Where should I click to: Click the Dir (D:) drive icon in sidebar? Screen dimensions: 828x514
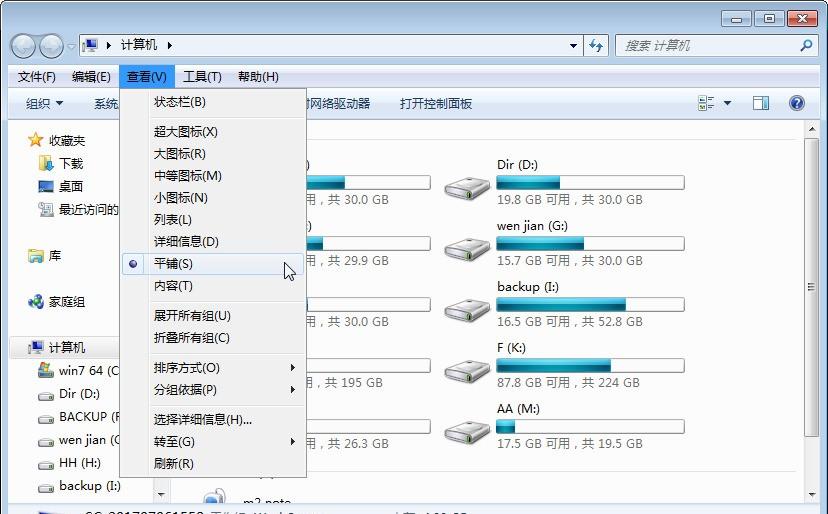pyautogui.click(x=46, y=395)
